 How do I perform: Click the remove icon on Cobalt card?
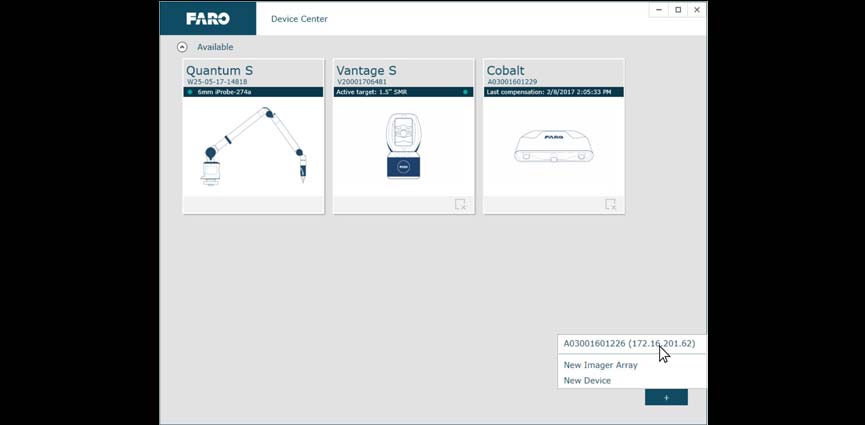coord(610,204)
